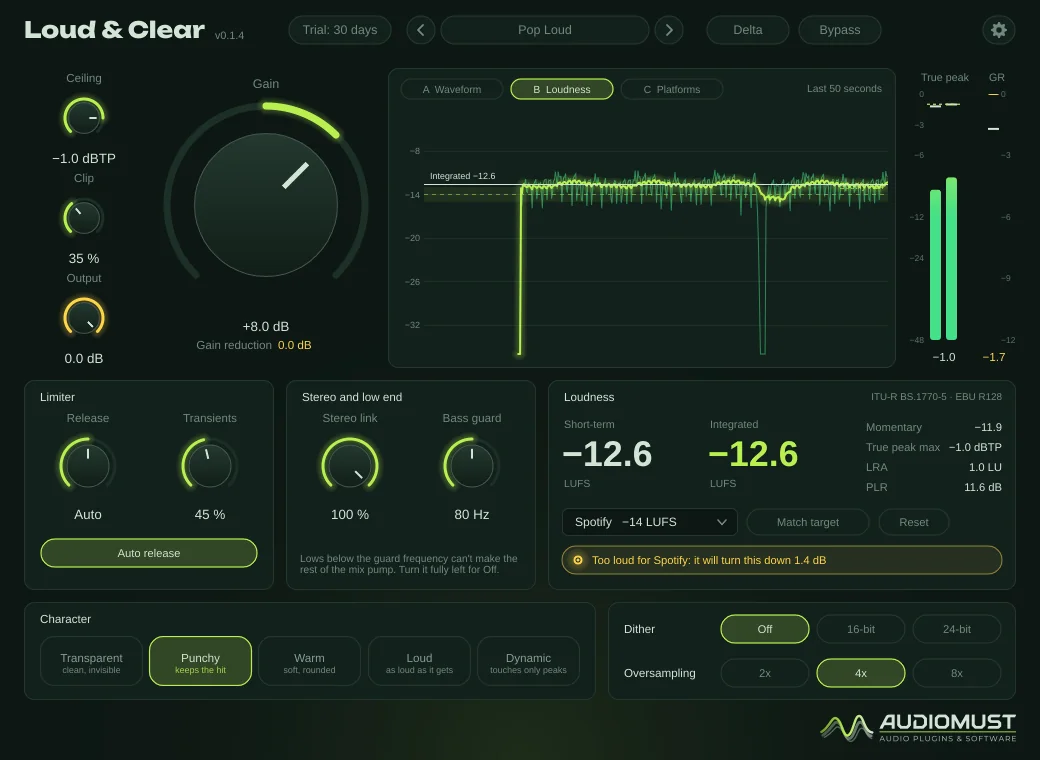Reset the loudness measurement
The height and width of the screenshot is (760, 1040).
point(913,522)
